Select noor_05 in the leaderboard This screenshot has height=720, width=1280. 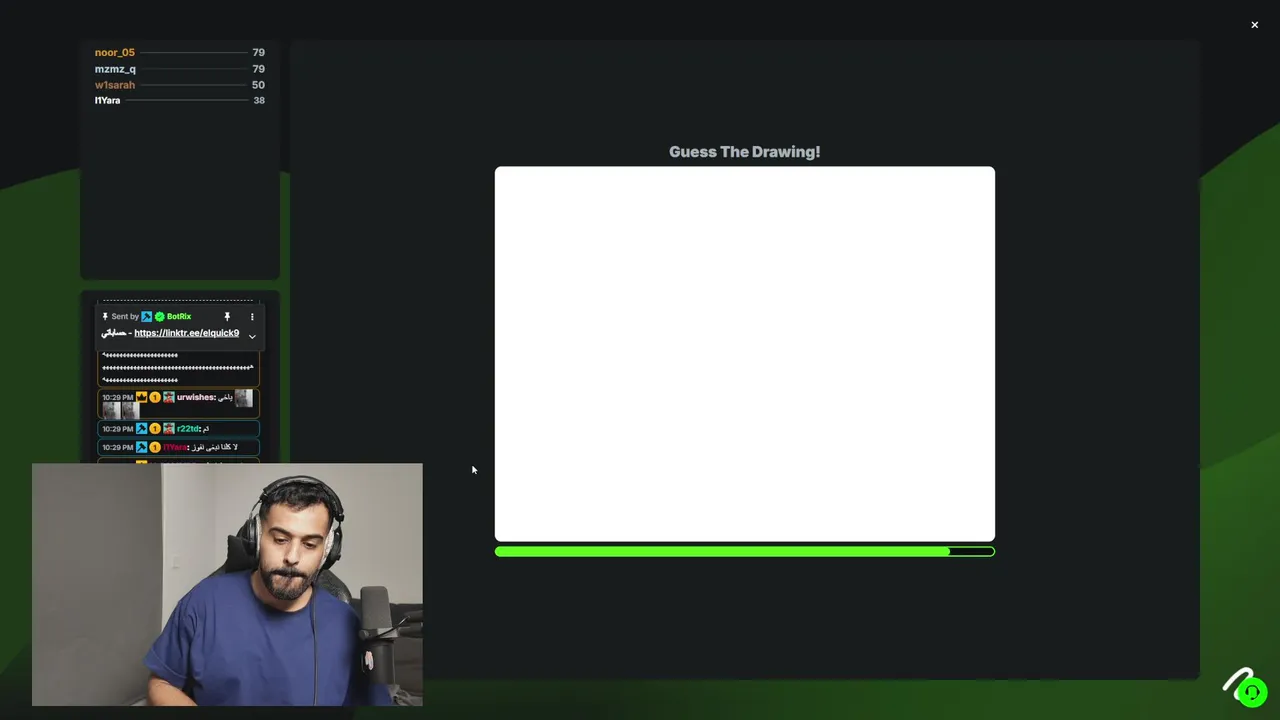coord(114,53)
